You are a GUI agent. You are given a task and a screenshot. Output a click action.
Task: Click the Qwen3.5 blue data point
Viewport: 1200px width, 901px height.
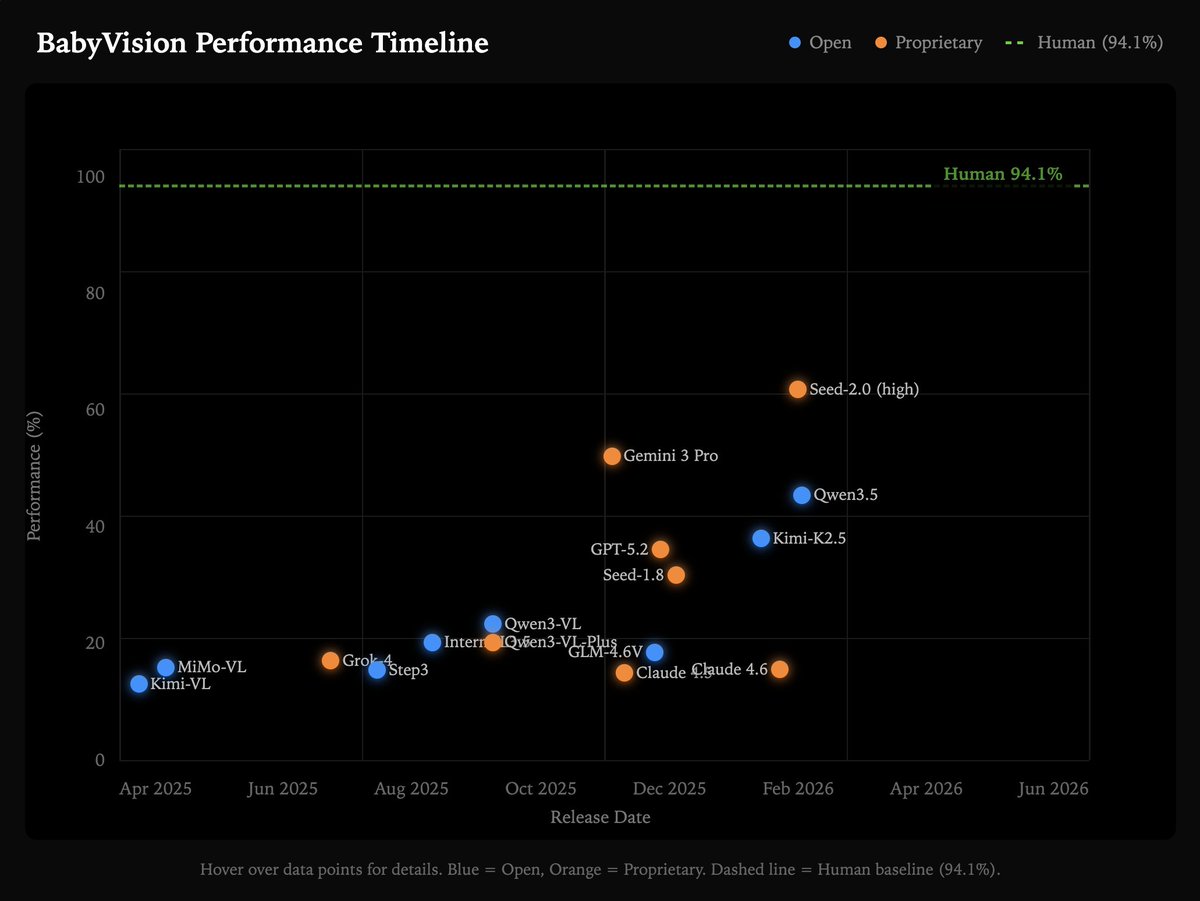pos(802,495)
